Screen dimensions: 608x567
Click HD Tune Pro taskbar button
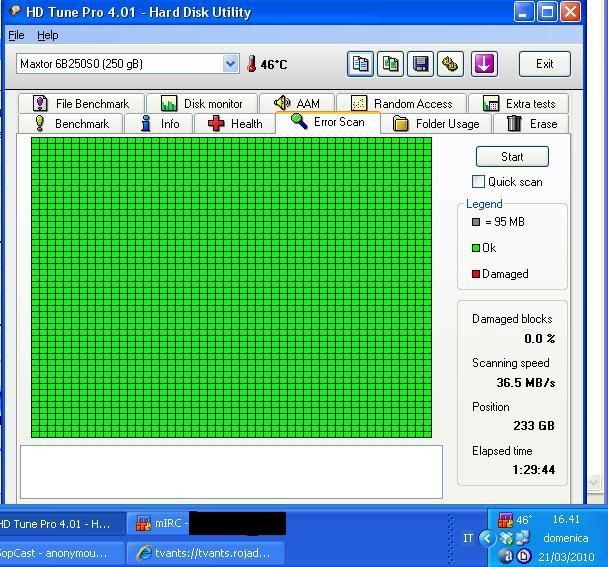tap(62, 524)
